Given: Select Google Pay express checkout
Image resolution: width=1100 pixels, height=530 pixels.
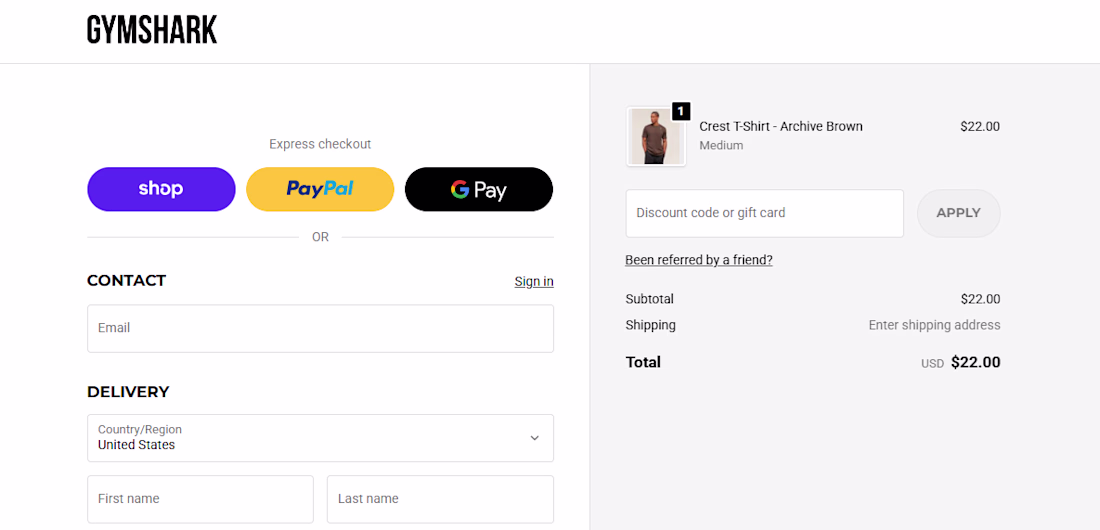Looking at the screenshot, I should pos(478,189).
